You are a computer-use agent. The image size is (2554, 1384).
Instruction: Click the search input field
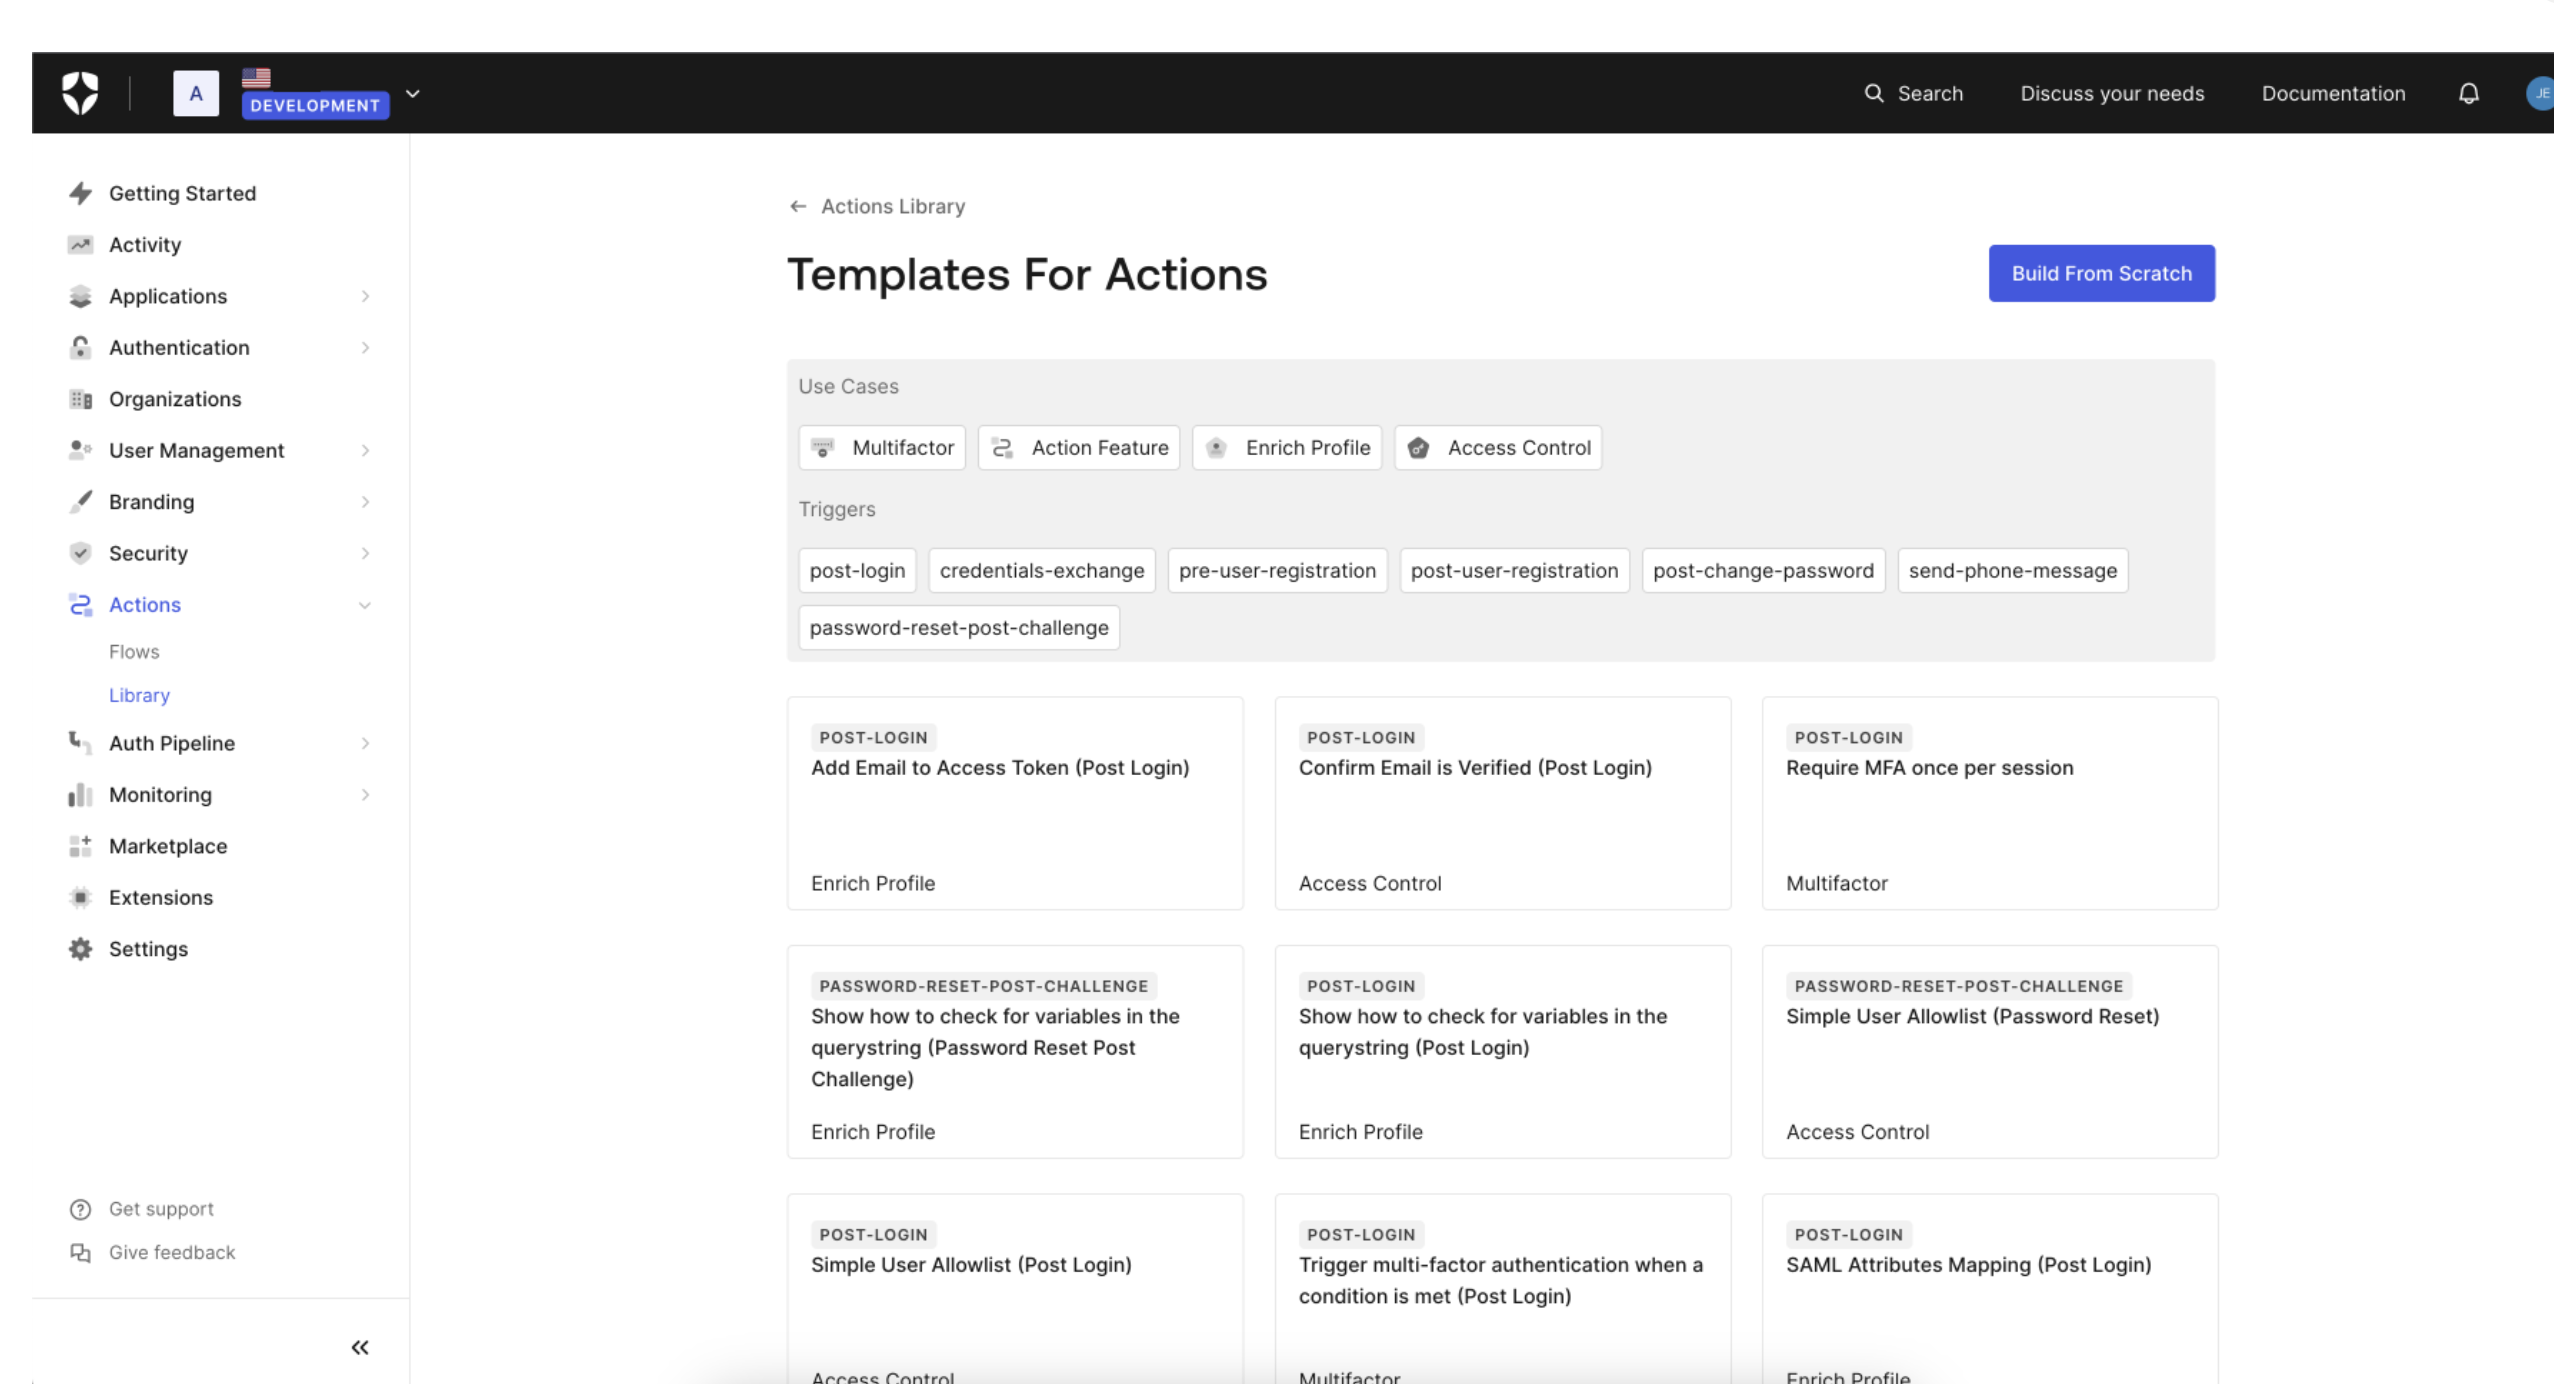1915,94
